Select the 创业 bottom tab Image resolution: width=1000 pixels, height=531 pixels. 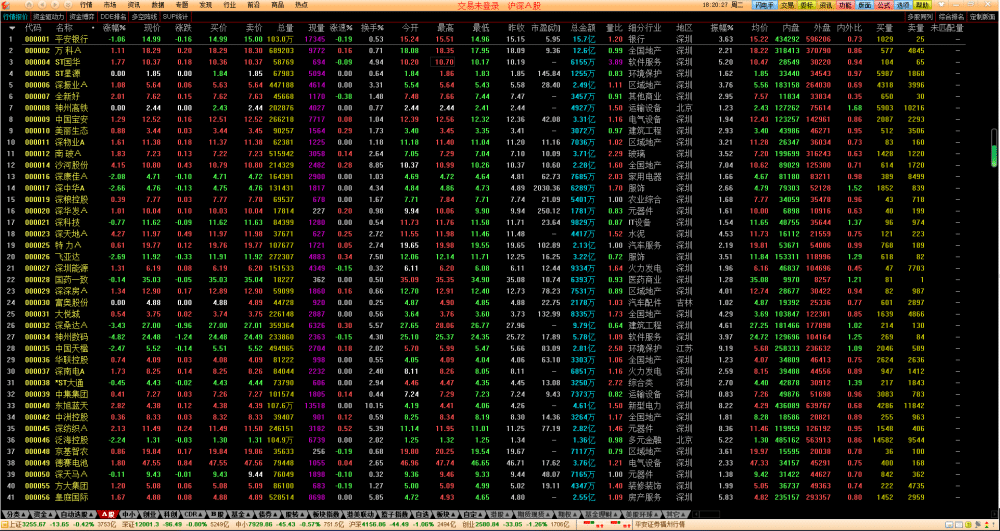click(149, 514)
